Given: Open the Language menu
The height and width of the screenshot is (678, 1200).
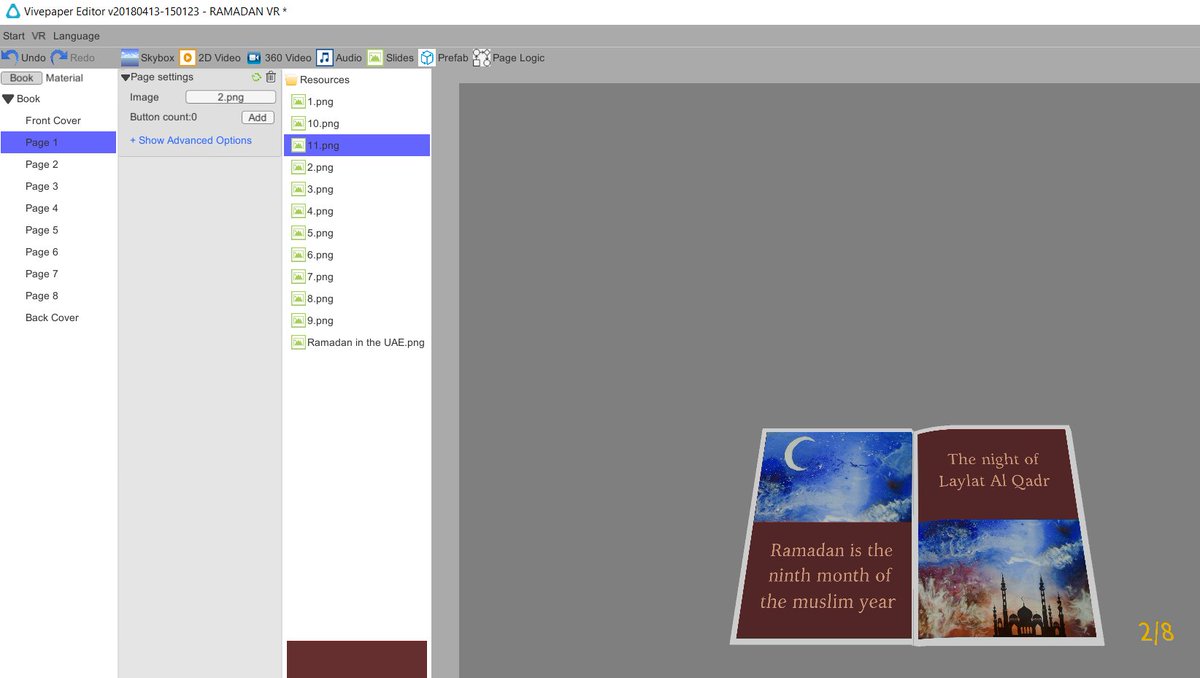Looking at the screenshot, I should point(76,36).
